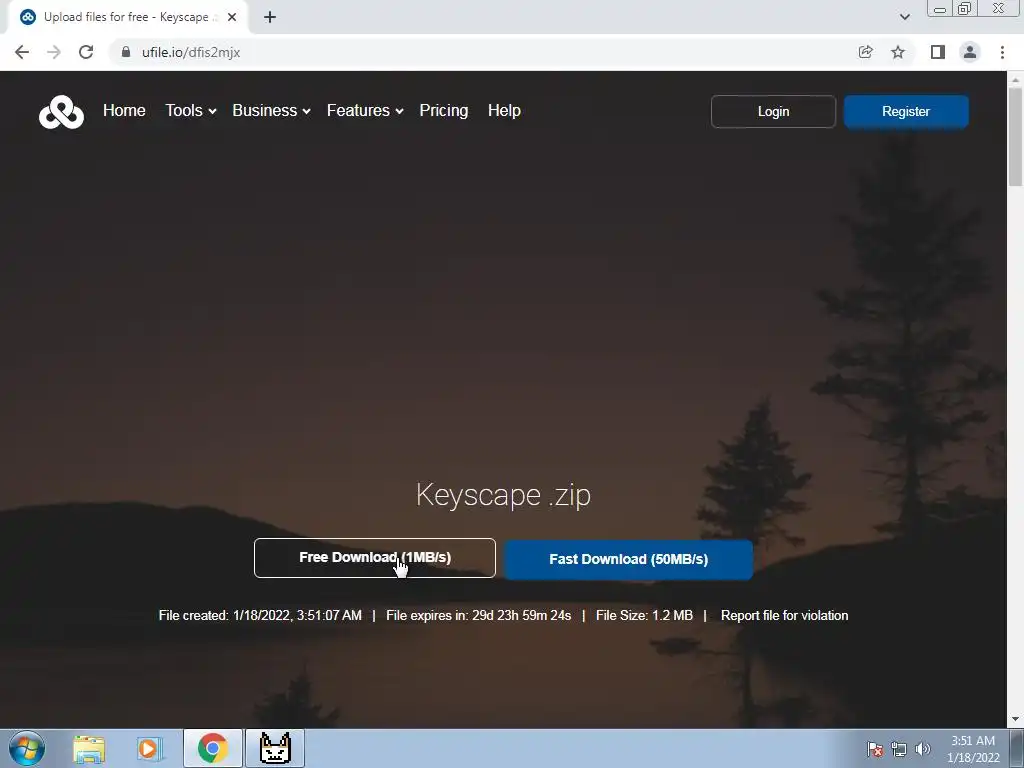Expand the Features dropdown menu
The height and width of the screenshot is (768, 1024).
pos(365,110)
